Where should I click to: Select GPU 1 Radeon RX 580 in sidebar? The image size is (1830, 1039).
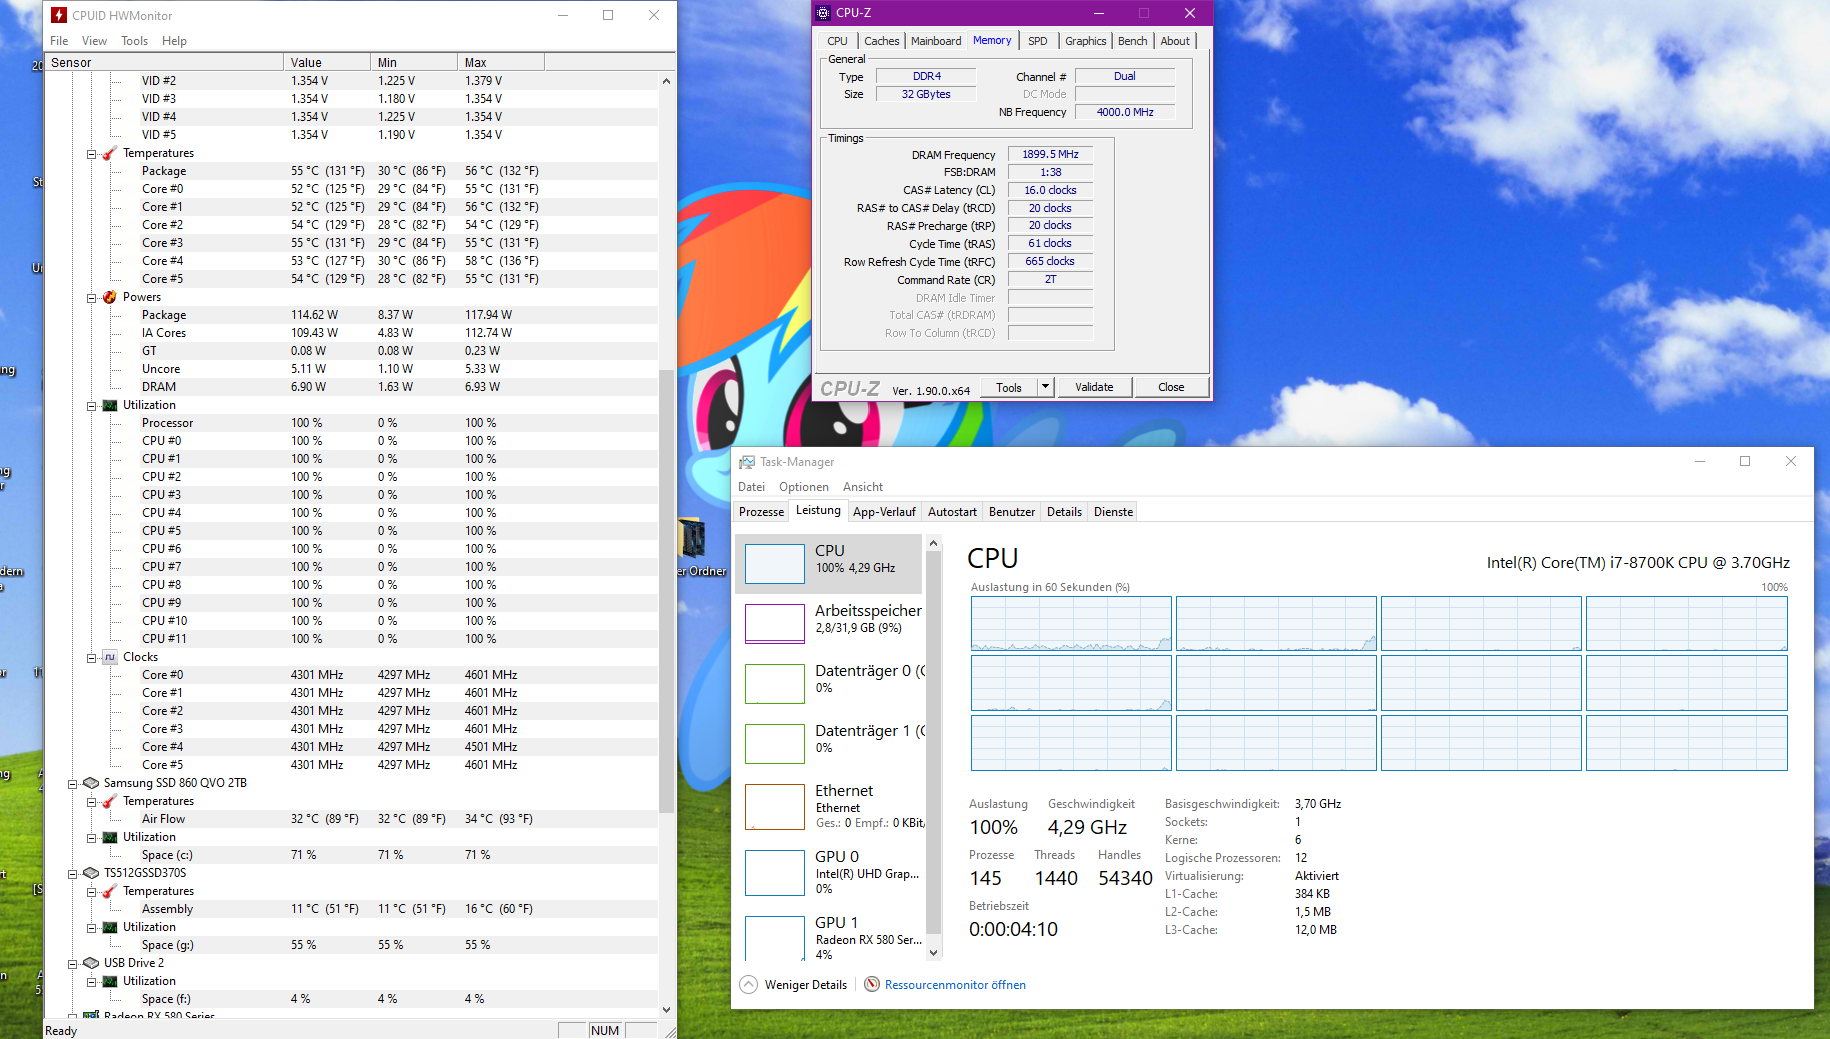(x=831, y=938)
